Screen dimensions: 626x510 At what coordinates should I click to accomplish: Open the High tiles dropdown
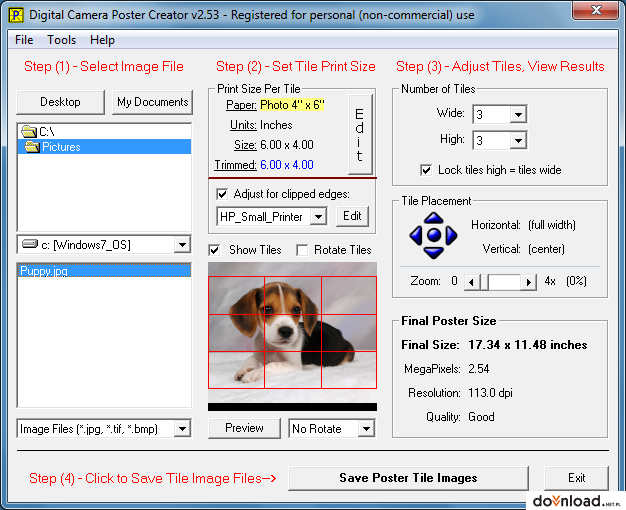coord(518,140)
